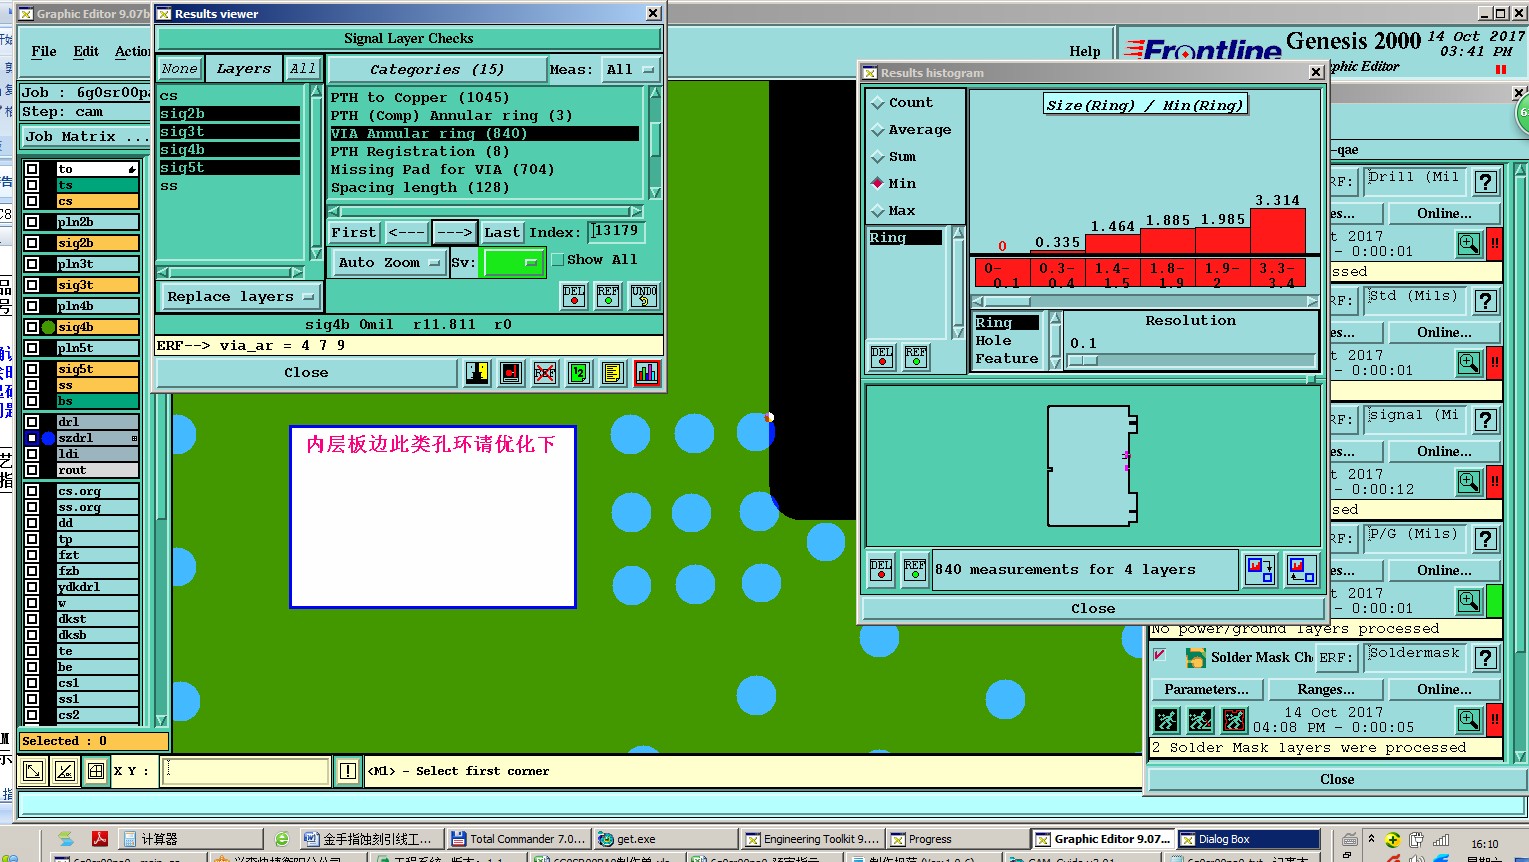The height and width of the screenshot is (862, 1529).
Task: Click the Index input field
Action: point(616,232)
